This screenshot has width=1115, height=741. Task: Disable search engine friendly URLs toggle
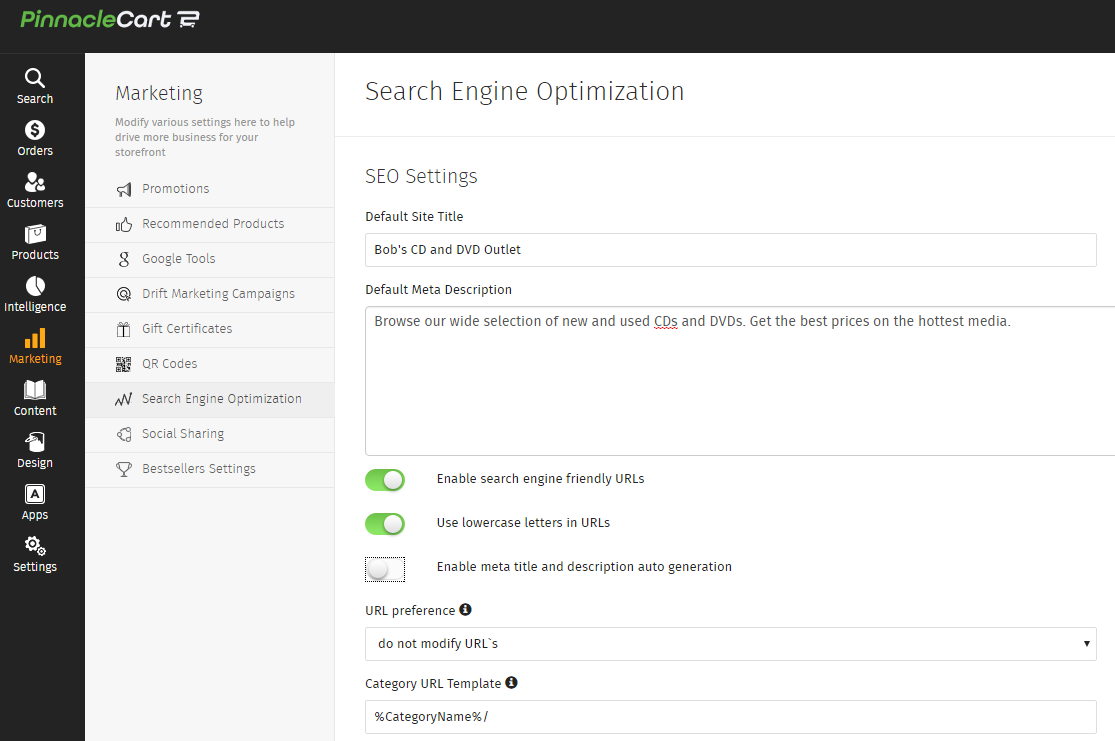tap(385, 480)
